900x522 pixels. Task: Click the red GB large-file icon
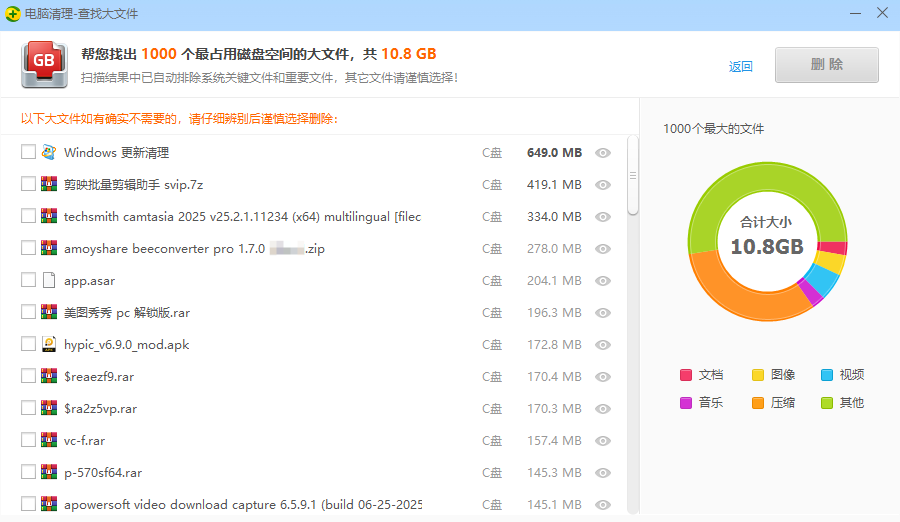44,65
